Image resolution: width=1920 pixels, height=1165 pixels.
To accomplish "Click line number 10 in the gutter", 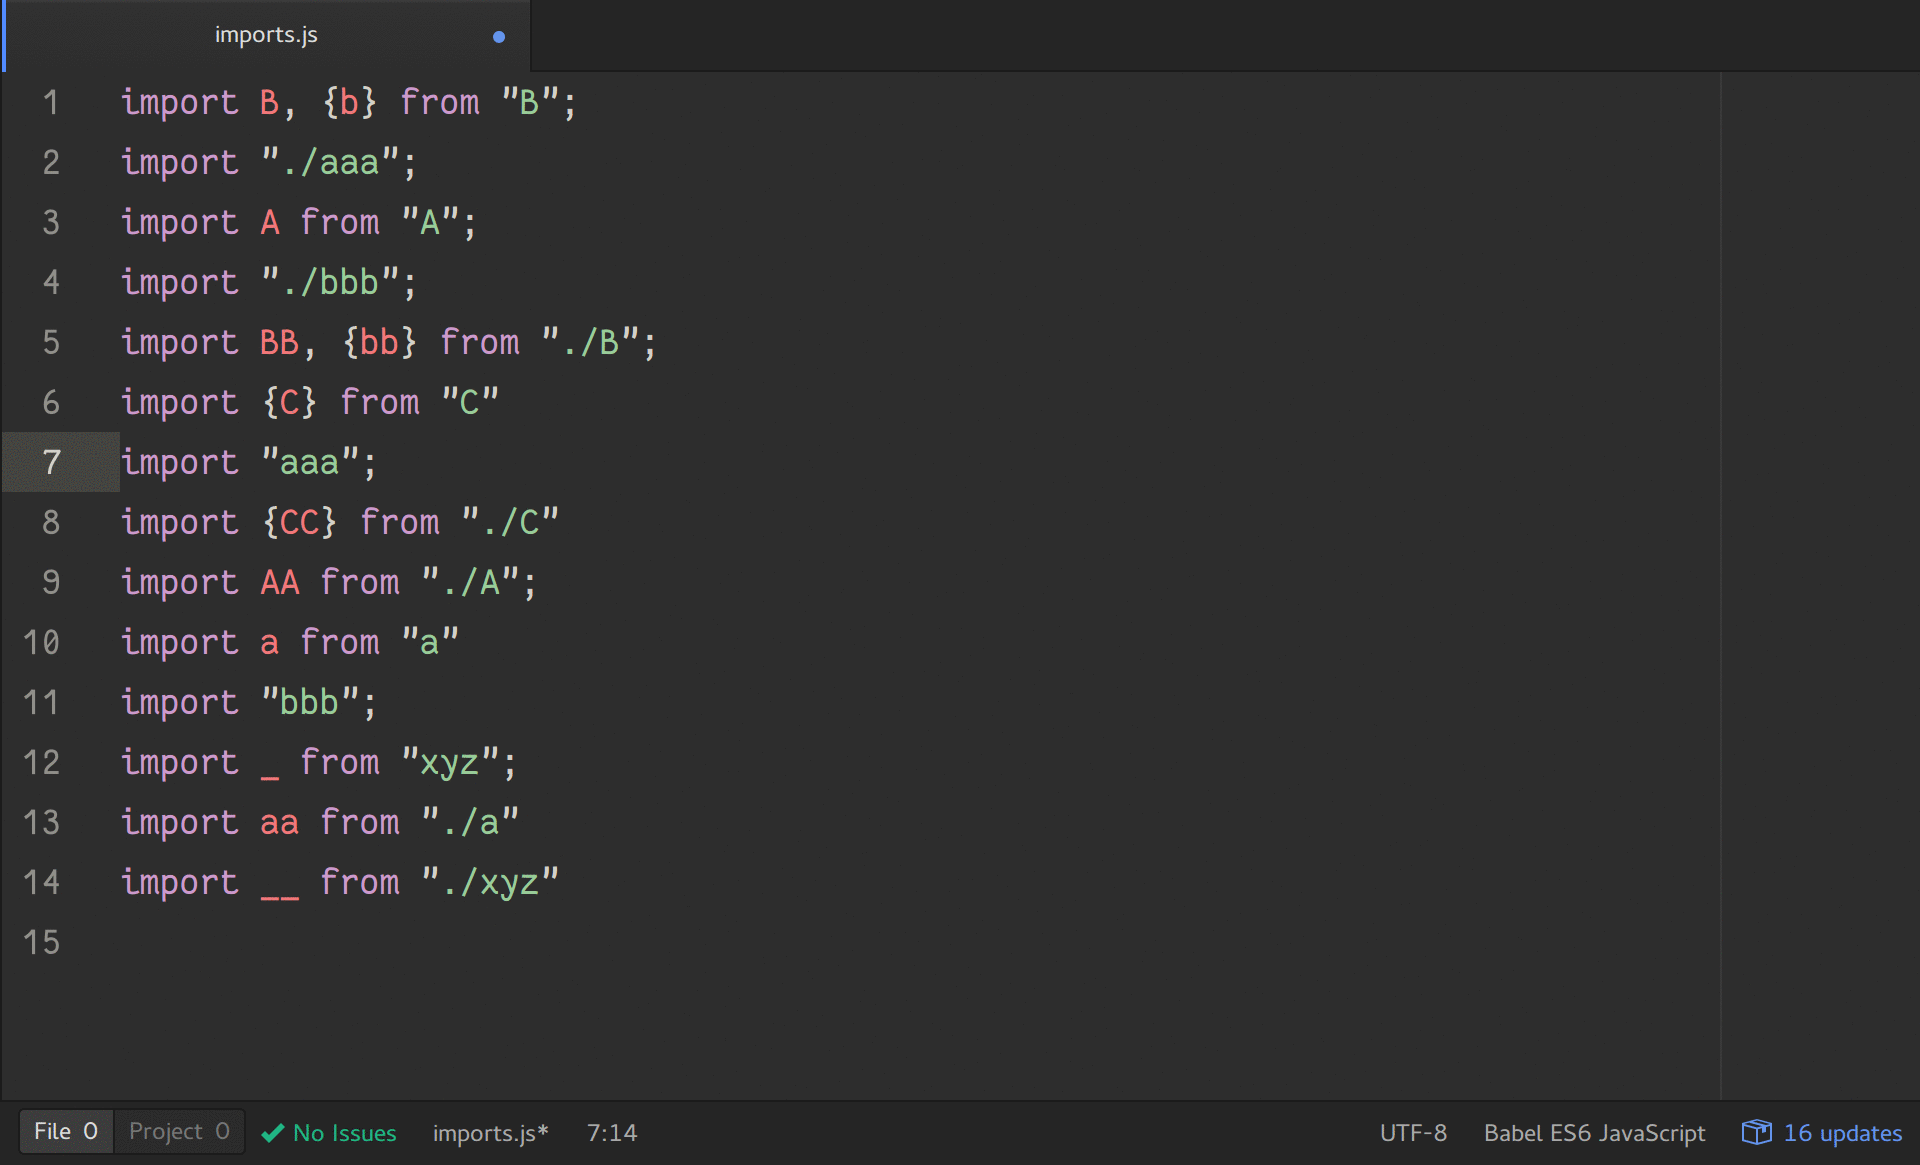I will click(x=42, y=643).
